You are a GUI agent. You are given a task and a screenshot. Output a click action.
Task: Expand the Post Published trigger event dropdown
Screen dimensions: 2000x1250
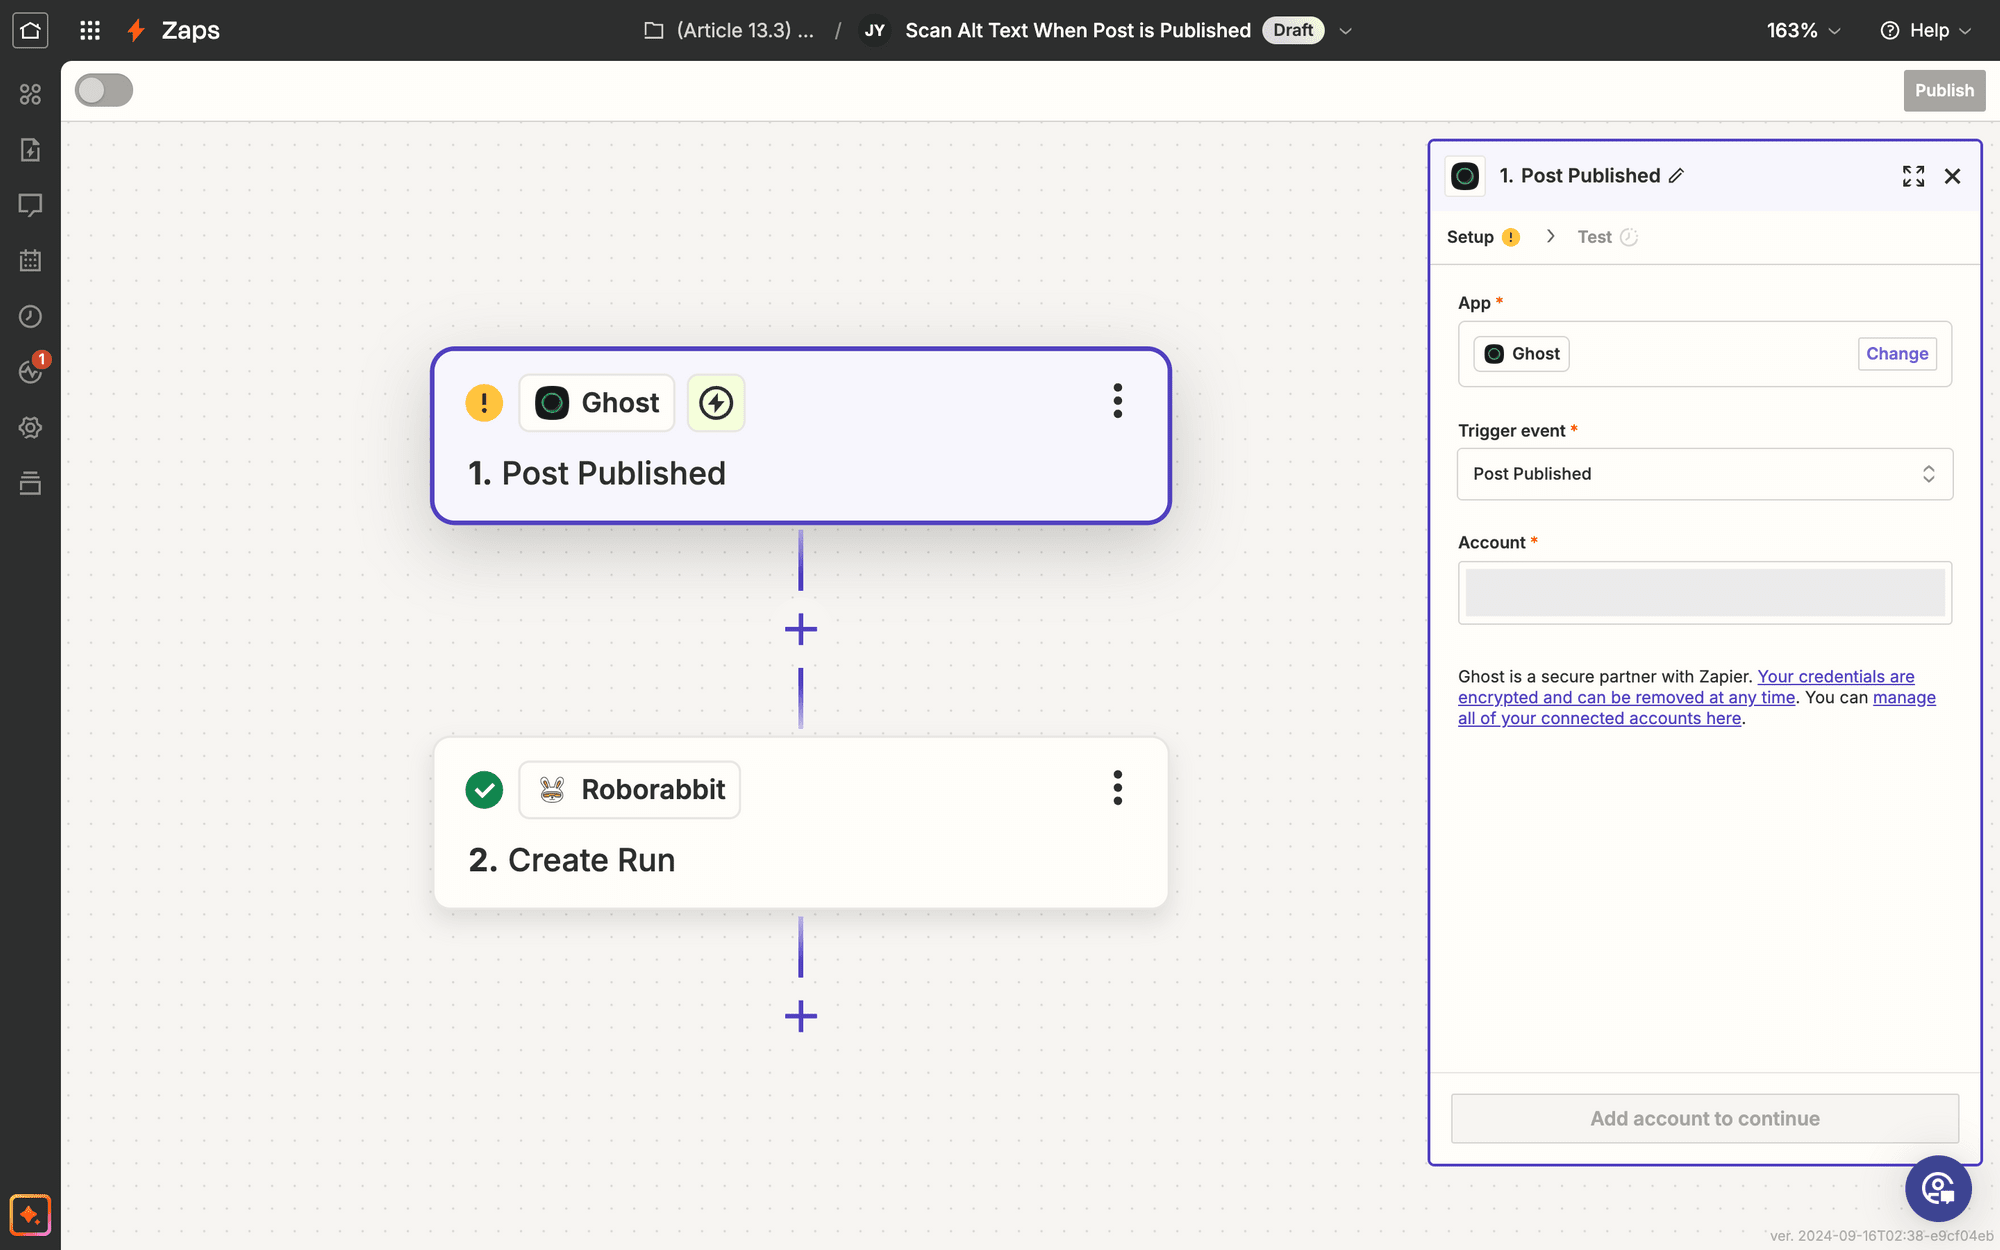point(1703,474)
